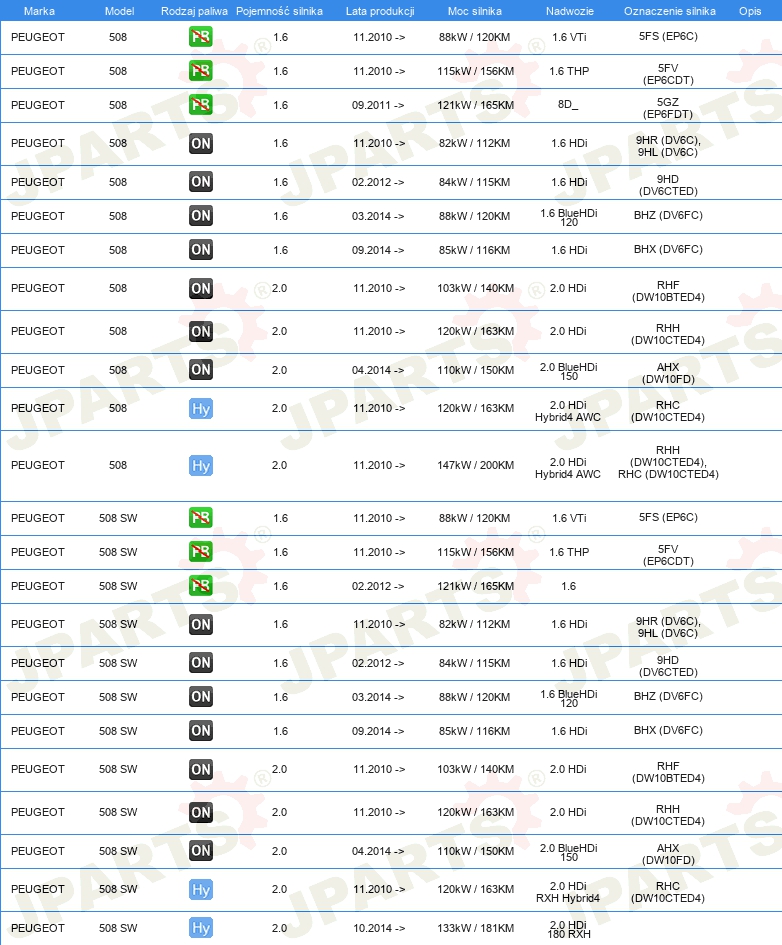Select 9HD (DV6CTED) code in 508 SW row
The image size is (782, 945).
(x=668, y=666)
